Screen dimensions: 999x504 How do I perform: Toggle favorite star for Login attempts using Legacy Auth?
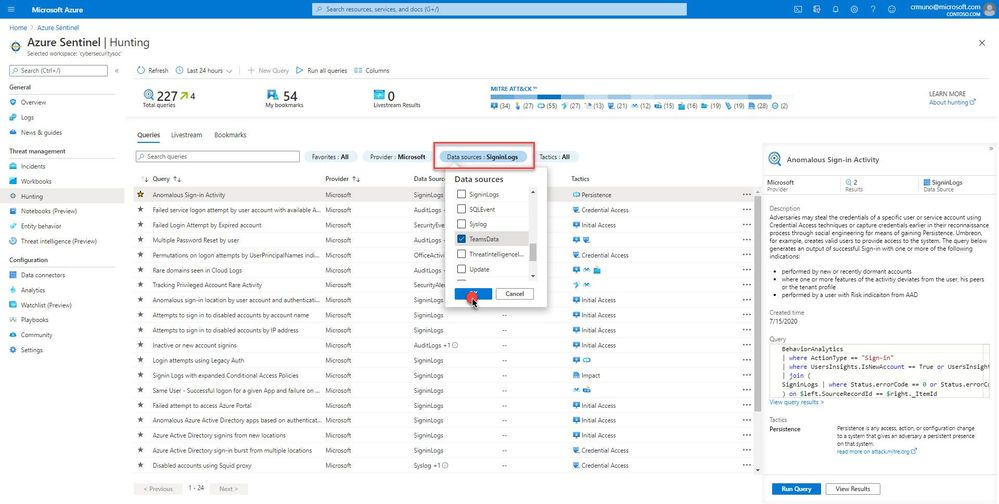click(140, 360)
